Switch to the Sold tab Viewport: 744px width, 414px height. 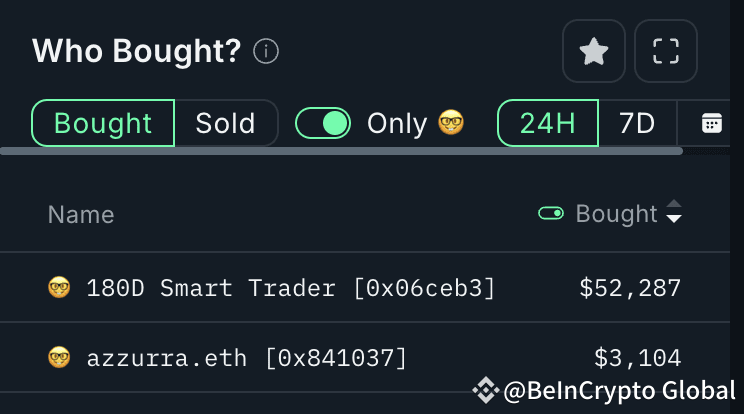225,124
